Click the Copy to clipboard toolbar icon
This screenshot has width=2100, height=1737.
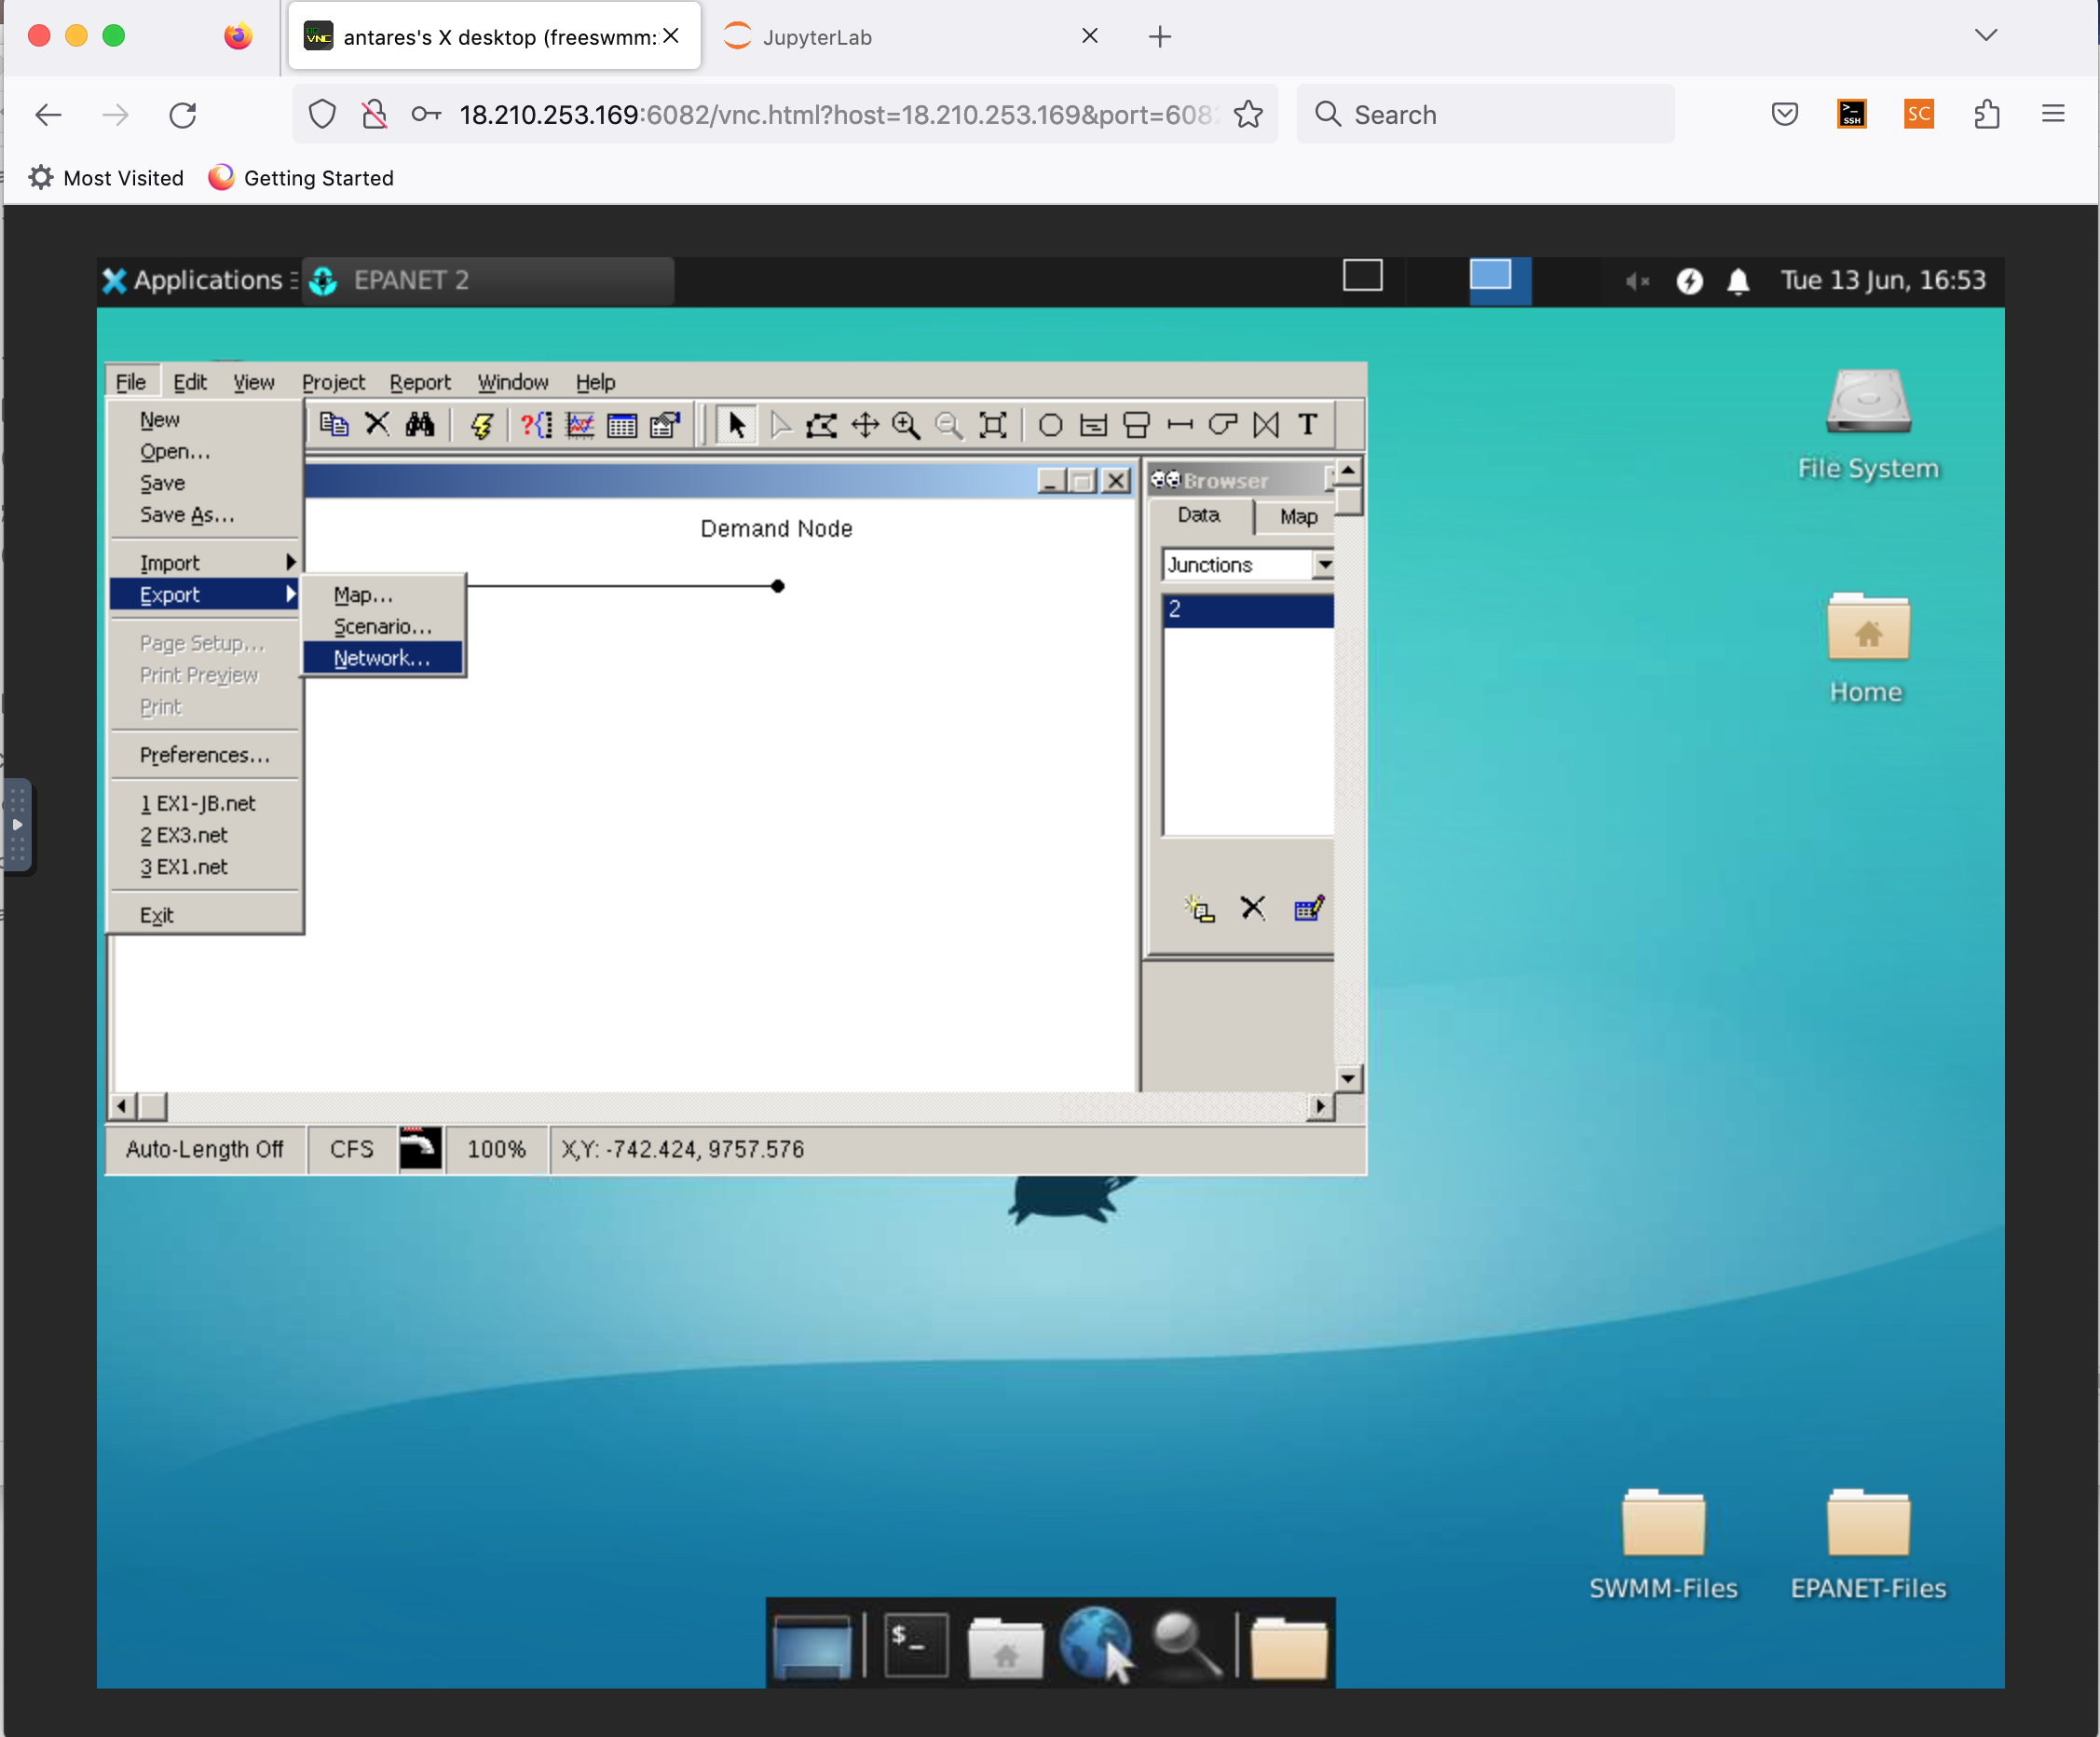333,425
